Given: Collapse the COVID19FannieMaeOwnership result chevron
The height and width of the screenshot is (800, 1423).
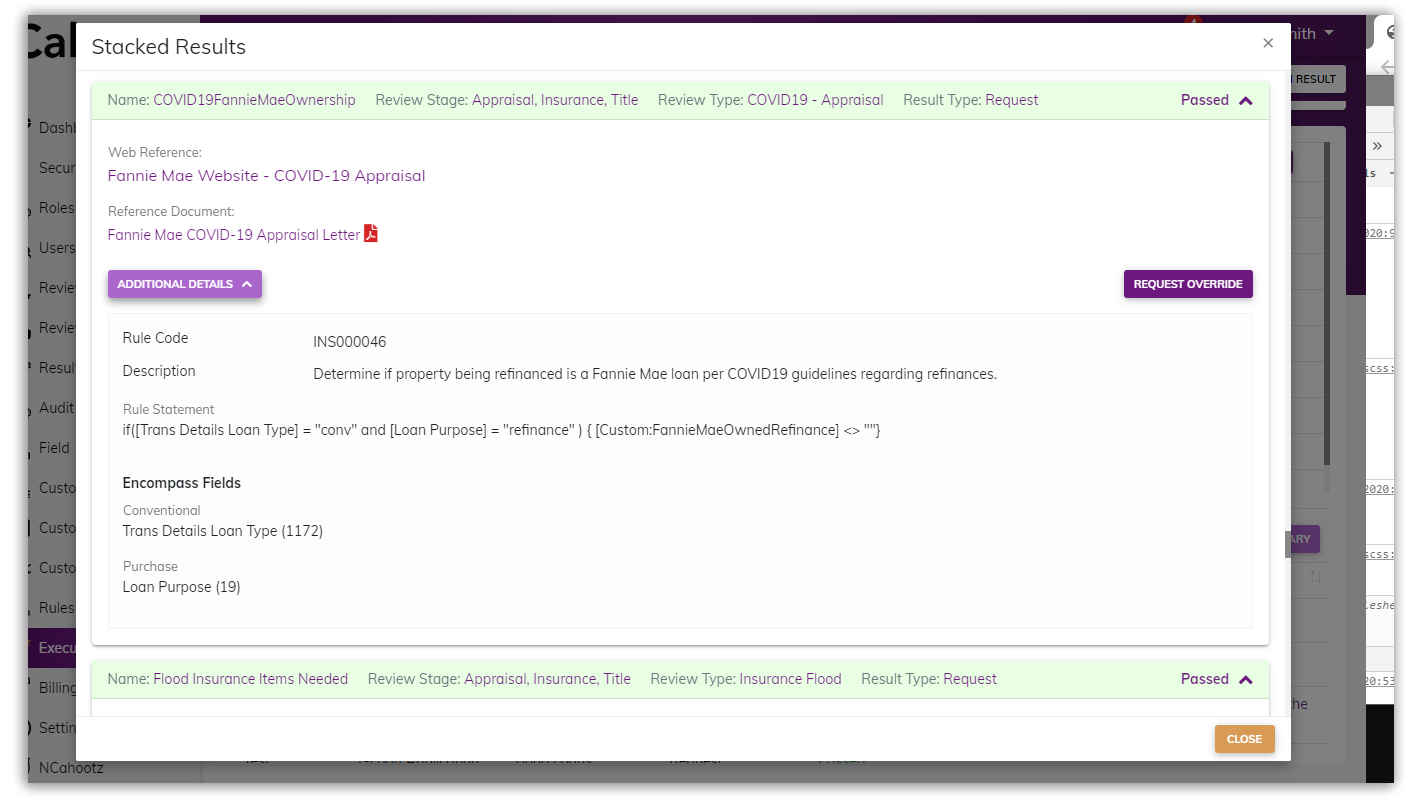Looking at the screenshot, I should (x=1246, y=100).
